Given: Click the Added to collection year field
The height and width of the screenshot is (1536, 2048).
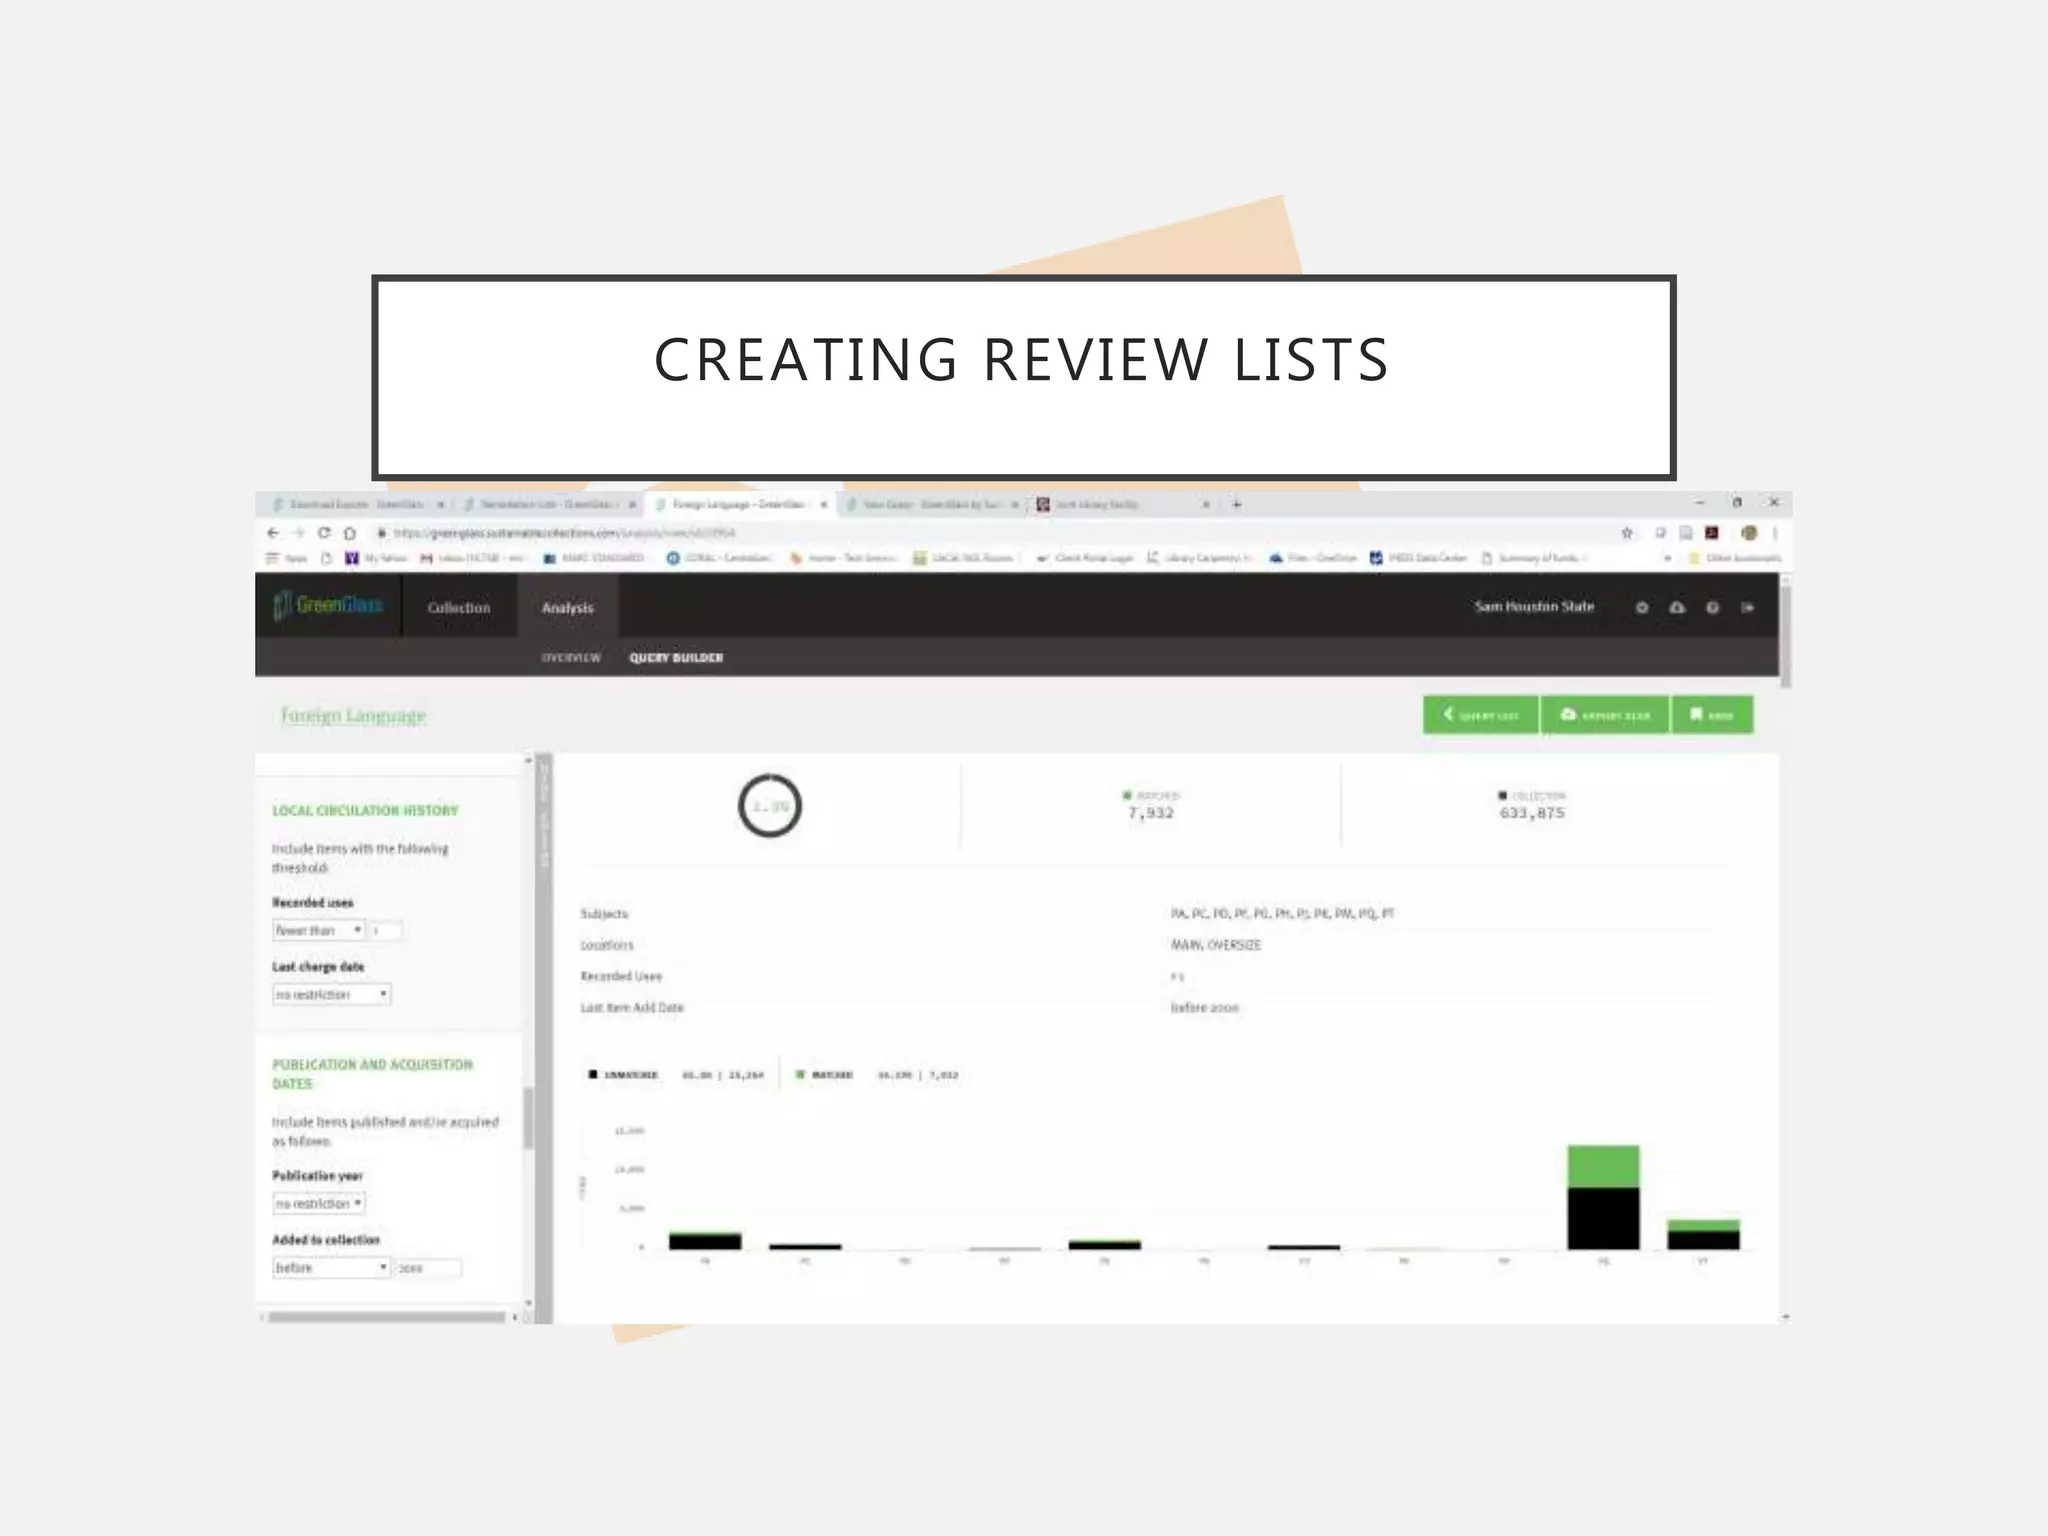Looking at the screenshot, I should pos(428,1268).
